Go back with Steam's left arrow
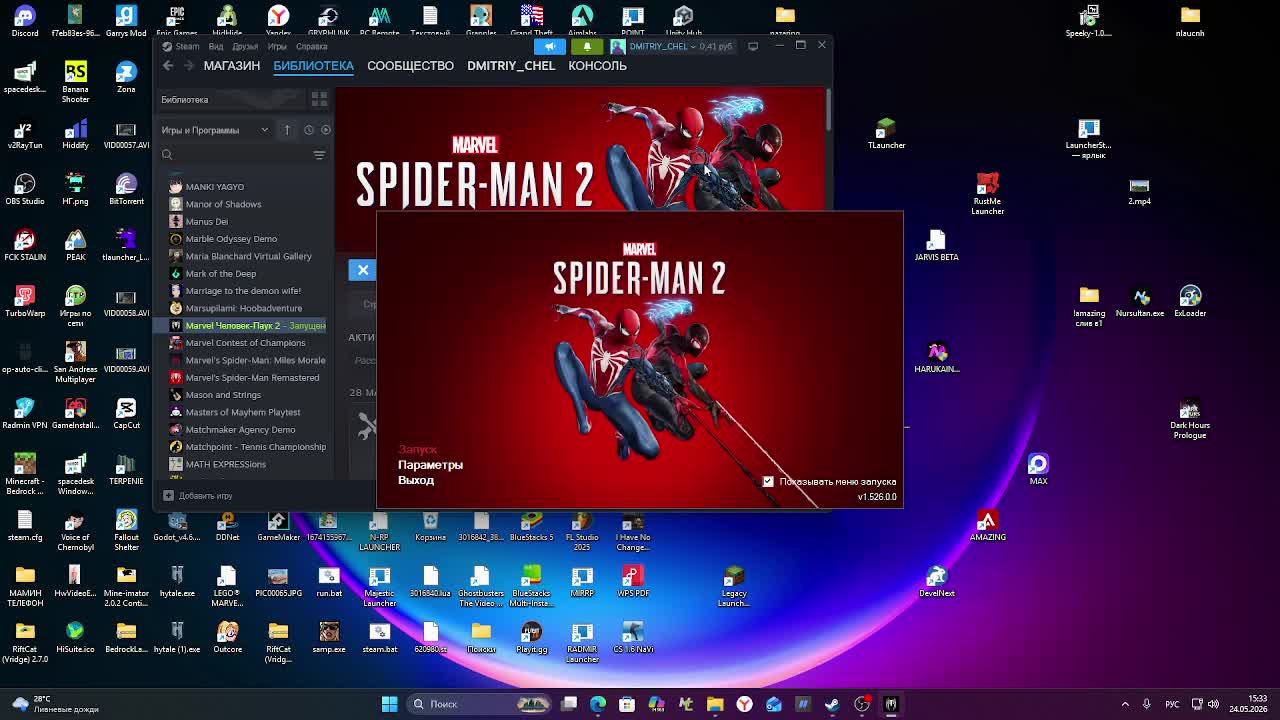This screenshot has height=720, width=1280. (x=168, y=66)
